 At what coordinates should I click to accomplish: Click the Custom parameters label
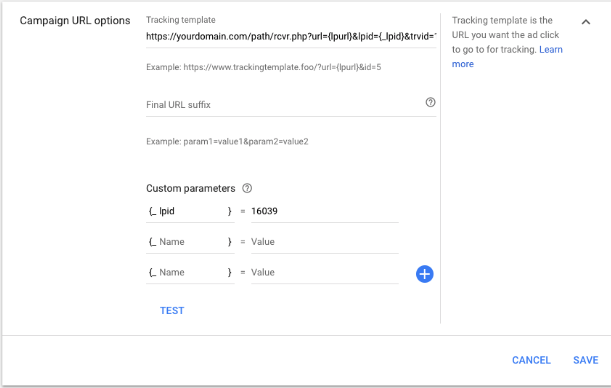pos(191,189)
